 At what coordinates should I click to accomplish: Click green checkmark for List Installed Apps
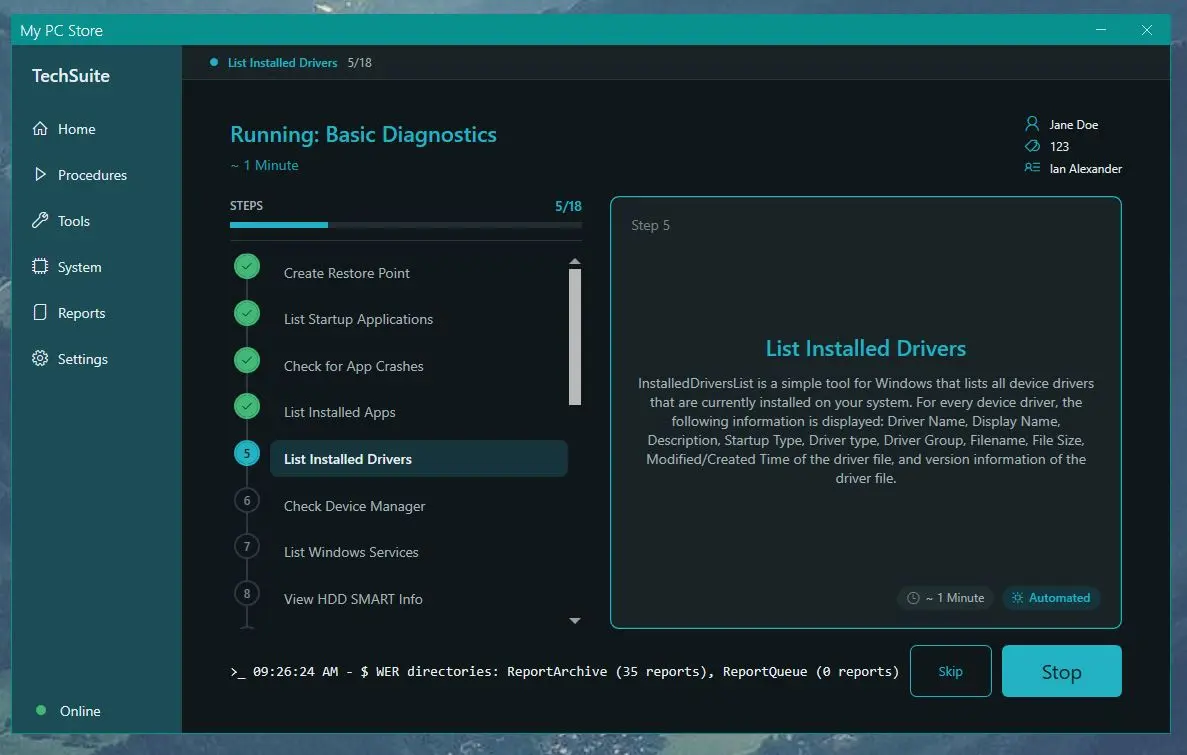[x=247, y=407]
